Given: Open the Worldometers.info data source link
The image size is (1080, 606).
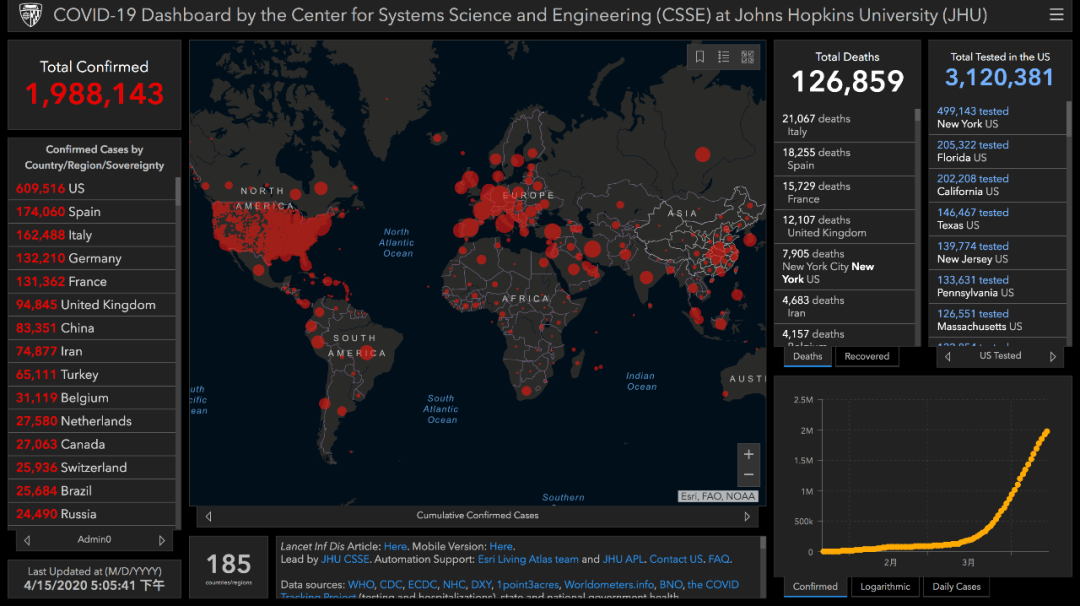Looking at the screenshot, I should [608, 585].
